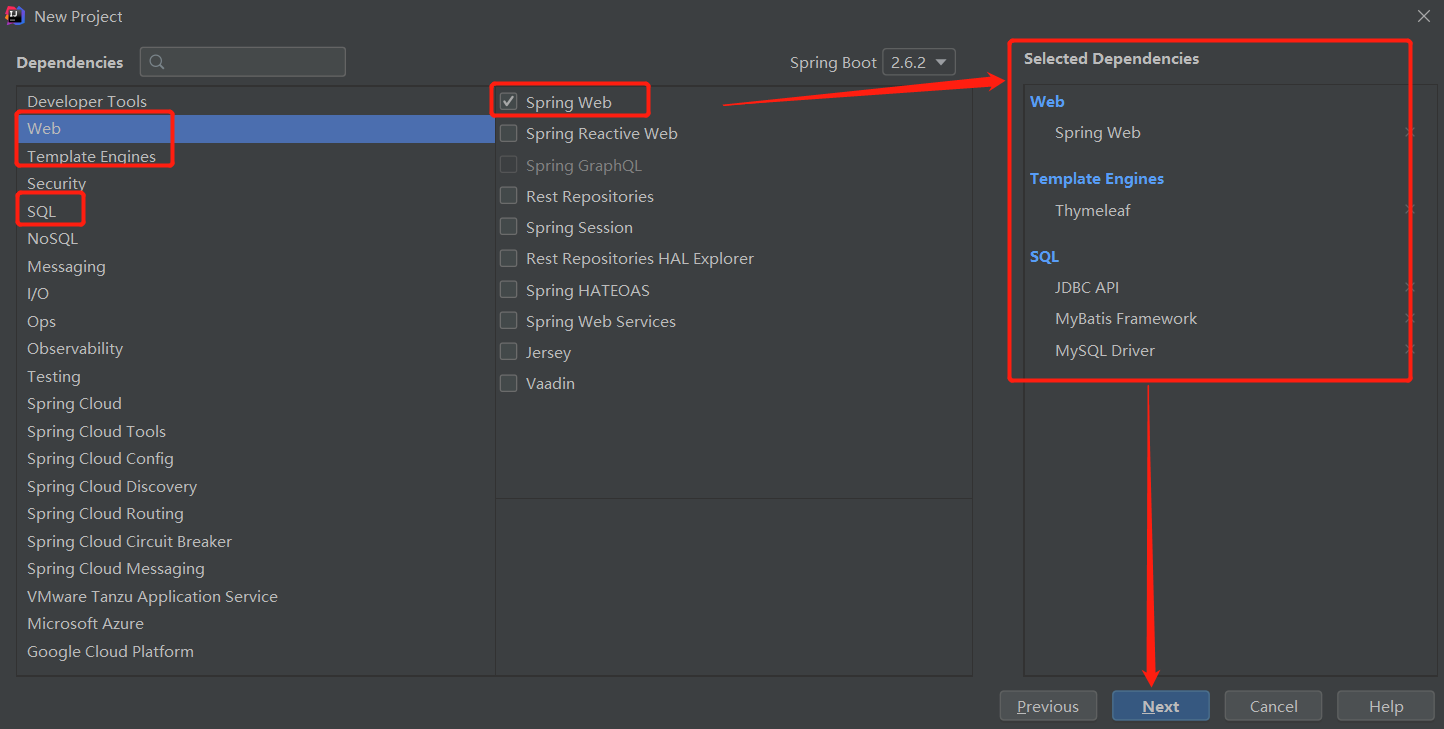Remove MyBatis Framework from Selected Dependencies

1409,319
